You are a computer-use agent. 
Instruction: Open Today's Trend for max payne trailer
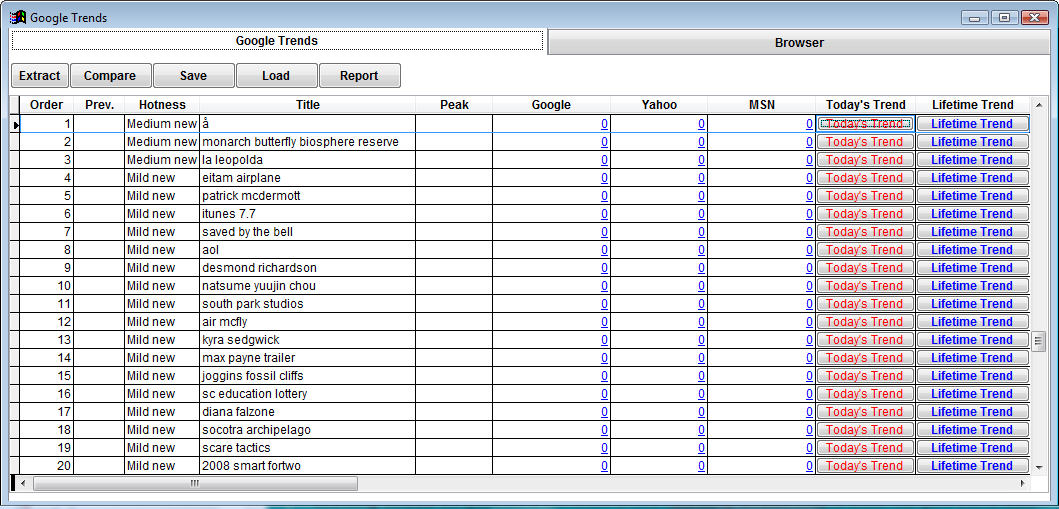point(865,358)
